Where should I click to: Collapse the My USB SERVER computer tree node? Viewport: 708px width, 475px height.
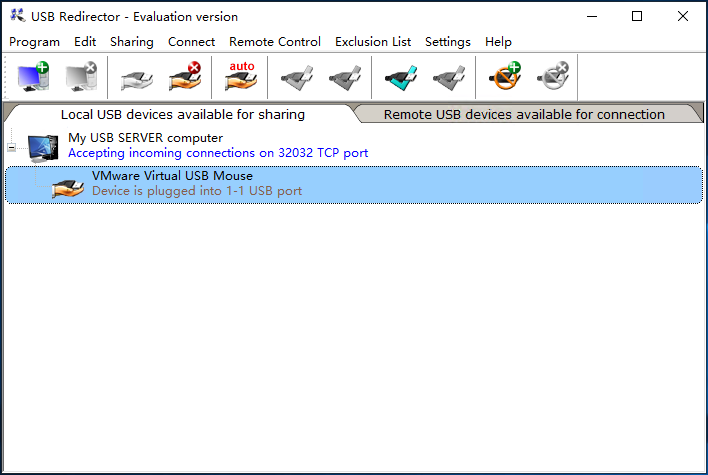click(x=11, y=147)
